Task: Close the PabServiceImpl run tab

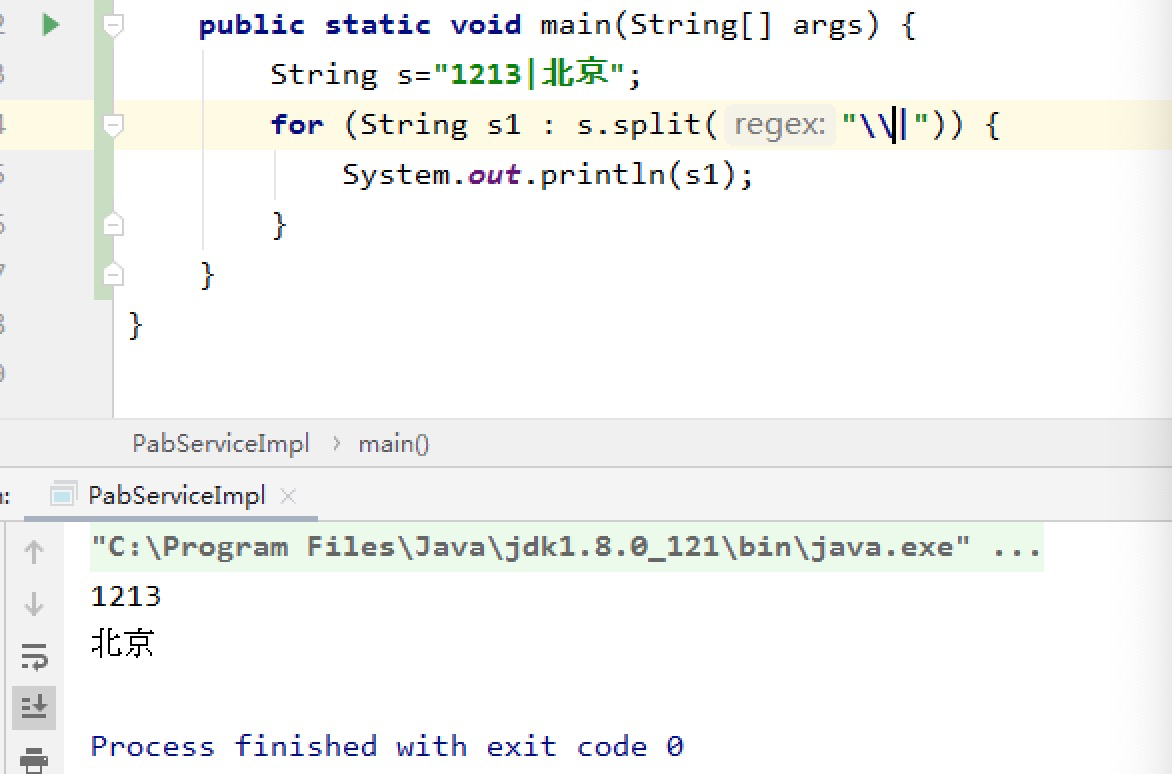Action: [x=288, y=495]
